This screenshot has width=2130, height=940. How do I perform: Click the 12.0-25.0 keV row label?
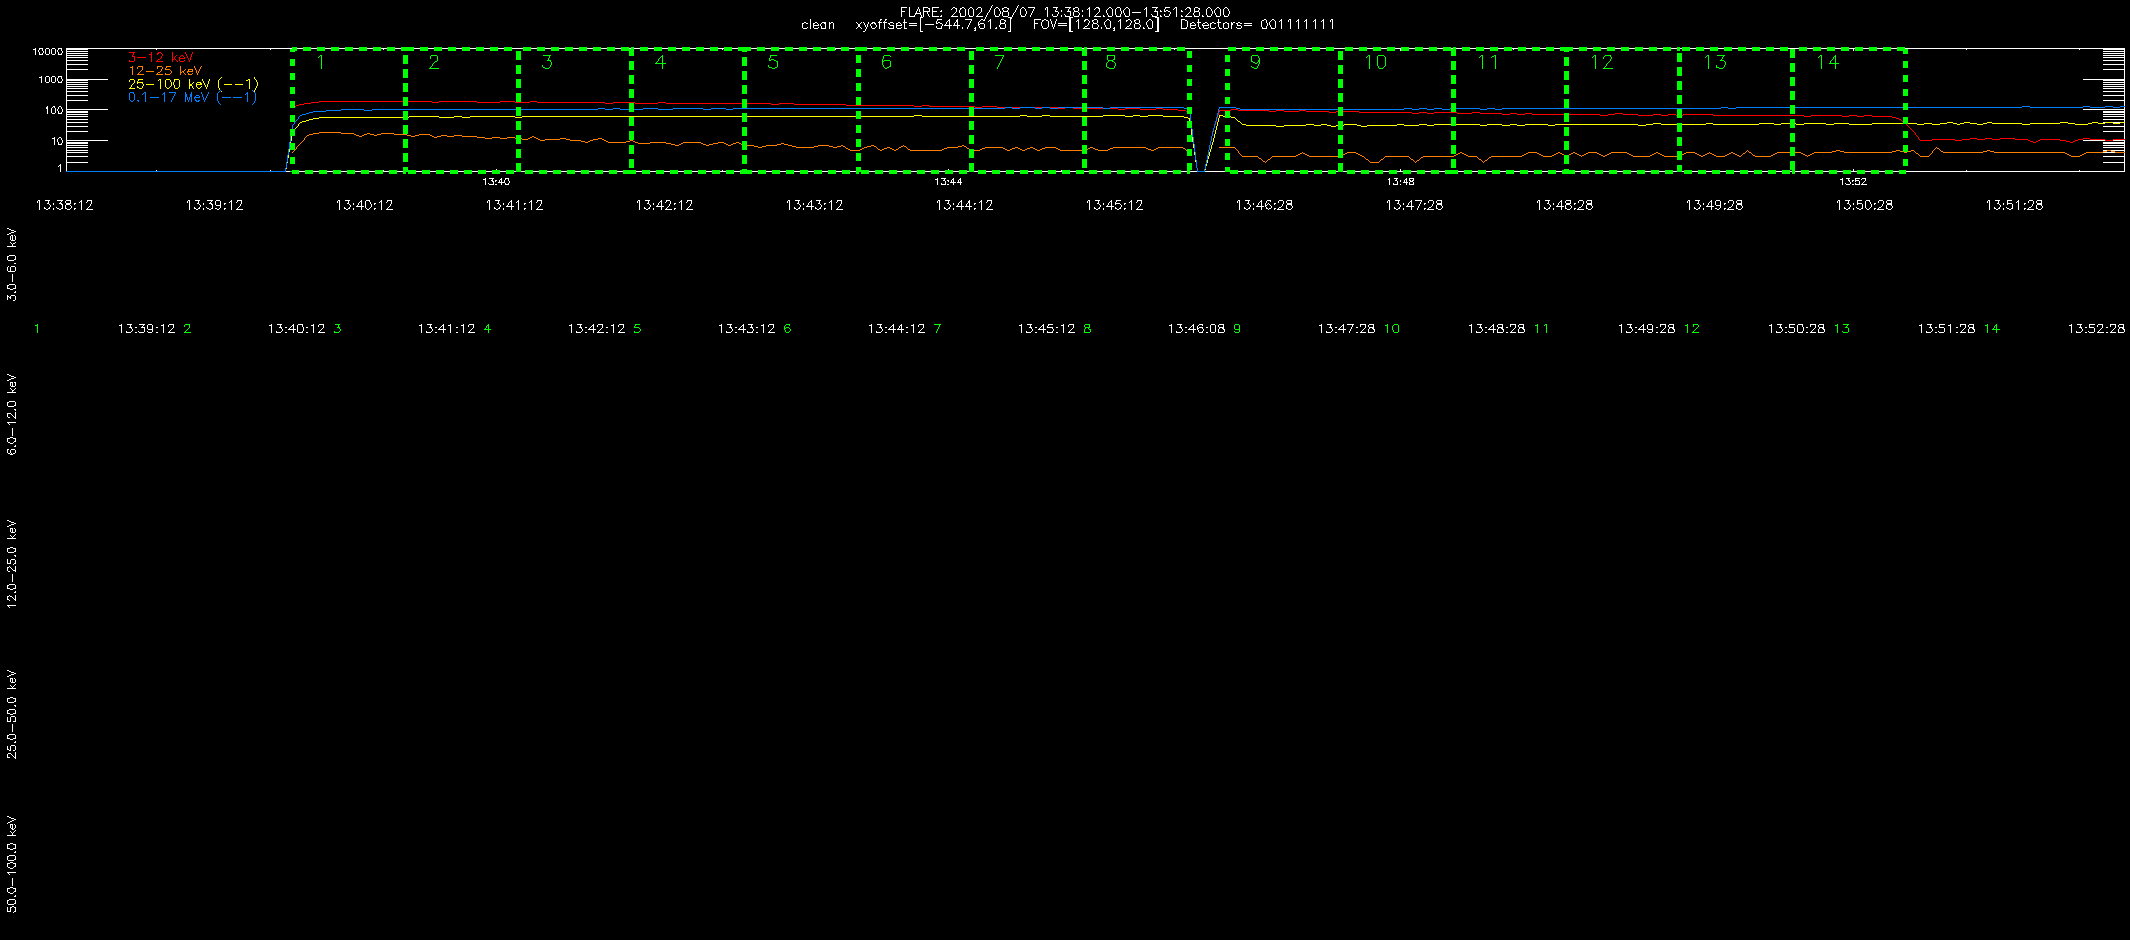(12, 564)
